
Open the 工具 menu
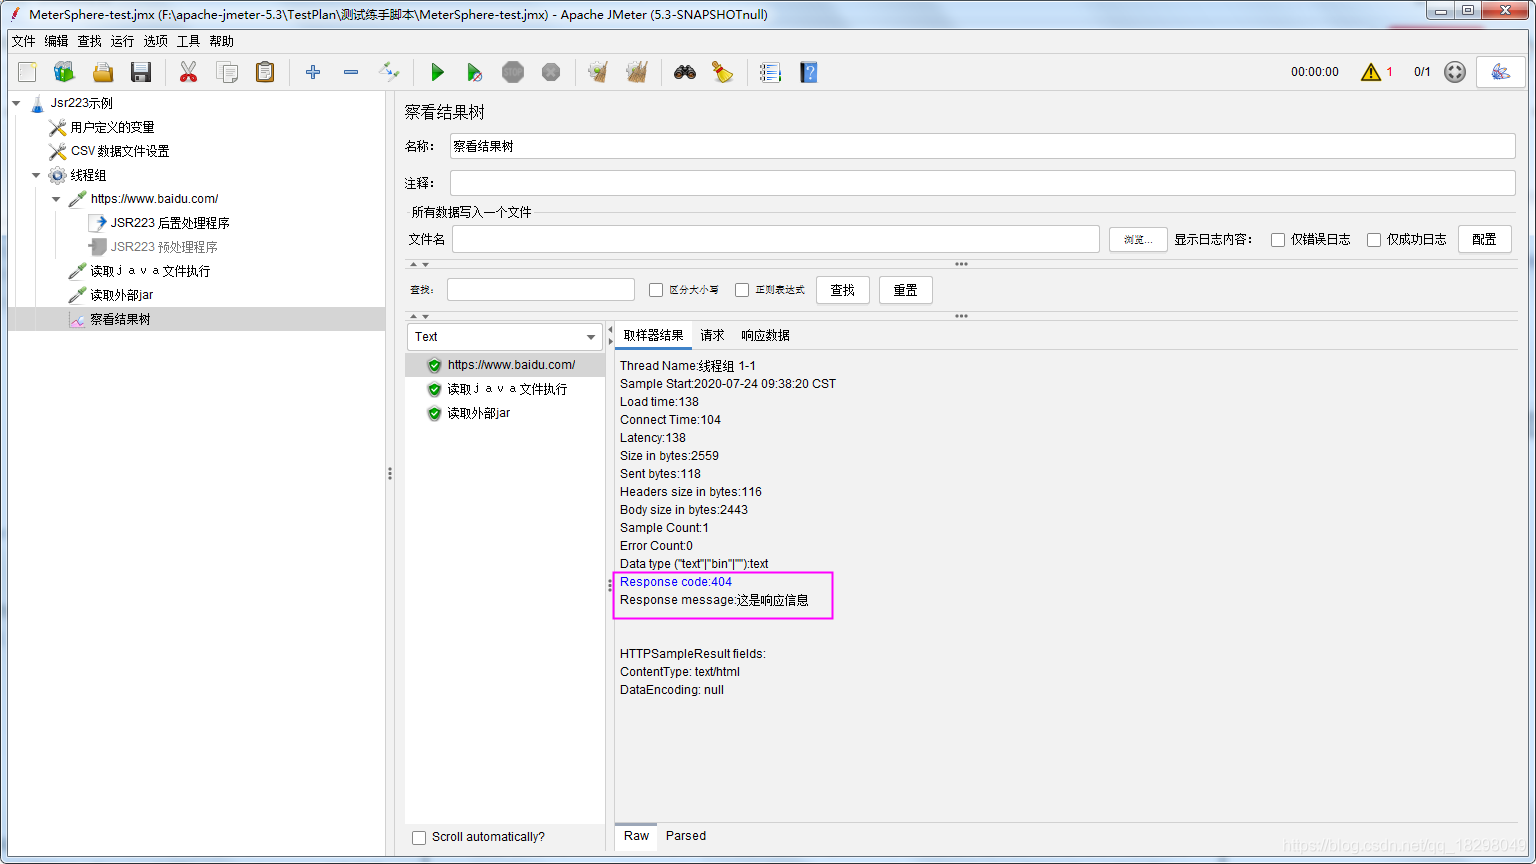point(188,41)
